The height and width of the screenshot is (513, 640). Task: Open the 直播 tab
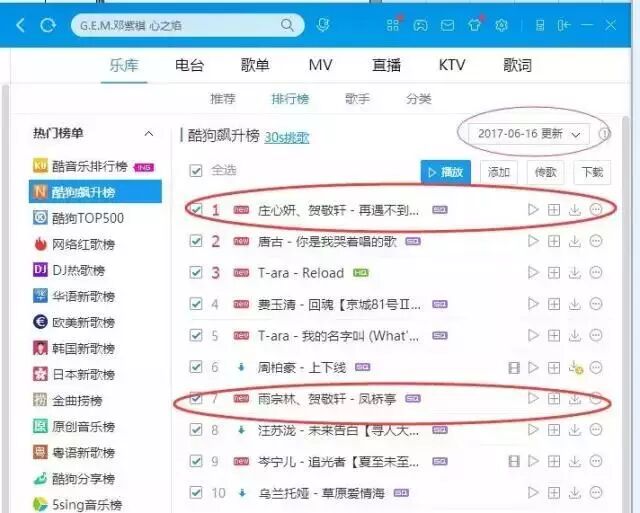coord(386,65)
